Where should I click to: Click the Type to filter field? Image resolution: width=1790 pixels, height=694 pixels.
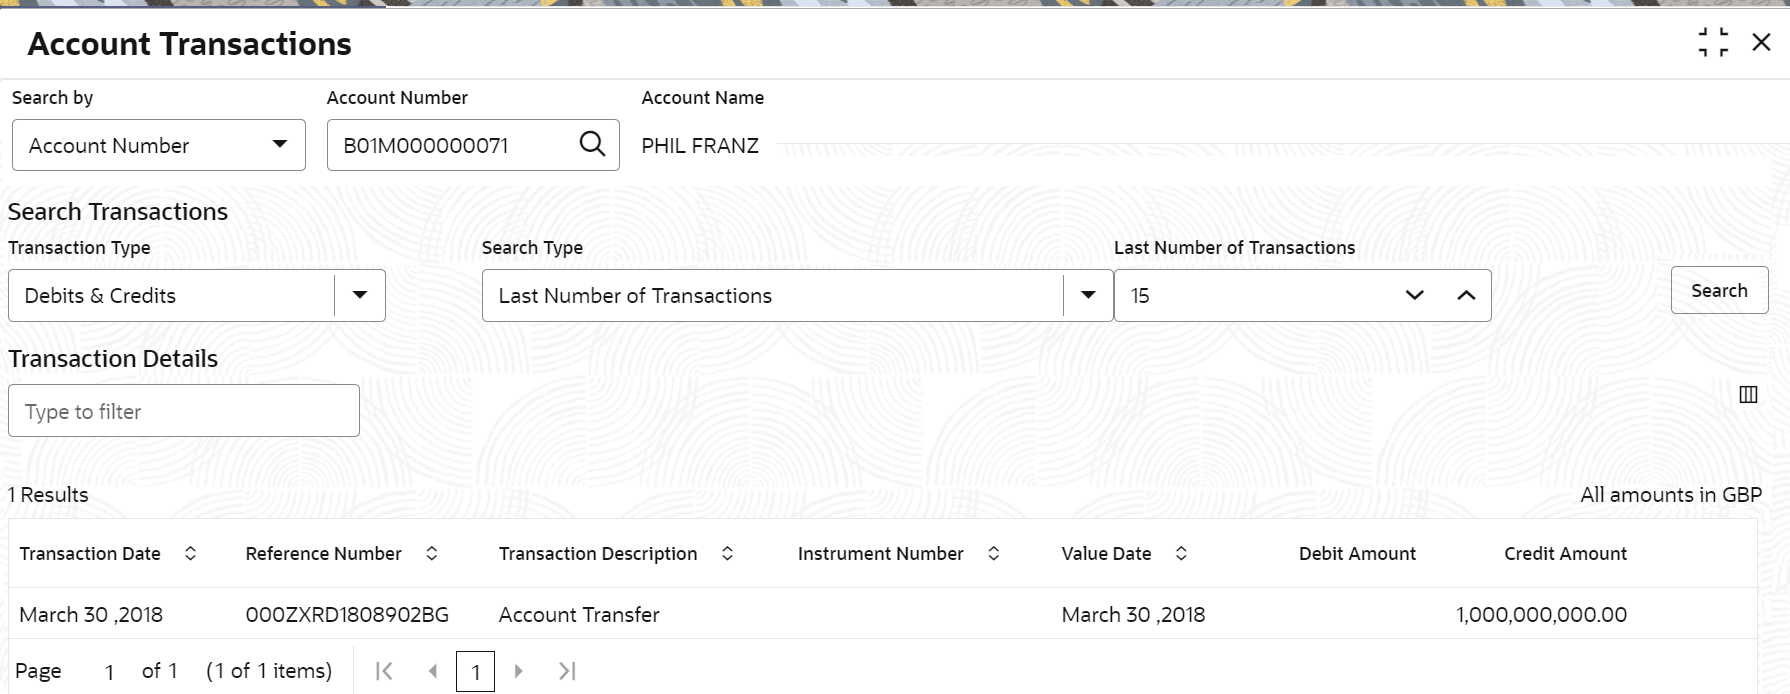(184, 411)
